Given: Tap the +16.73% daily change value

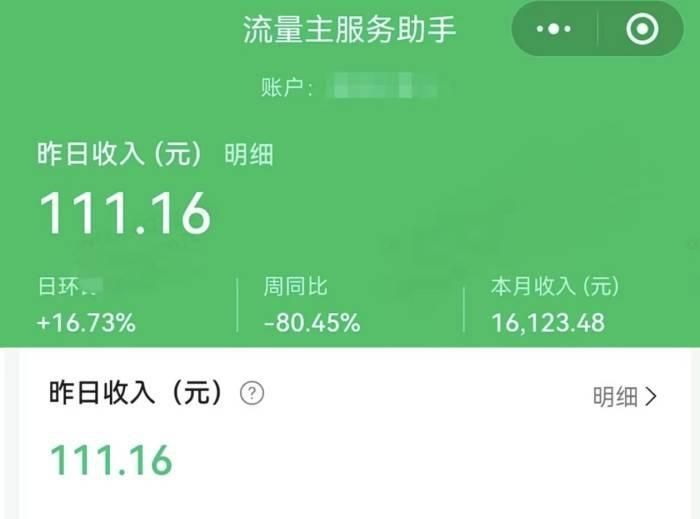Looking at the screenshot, I should coord(87,323).
